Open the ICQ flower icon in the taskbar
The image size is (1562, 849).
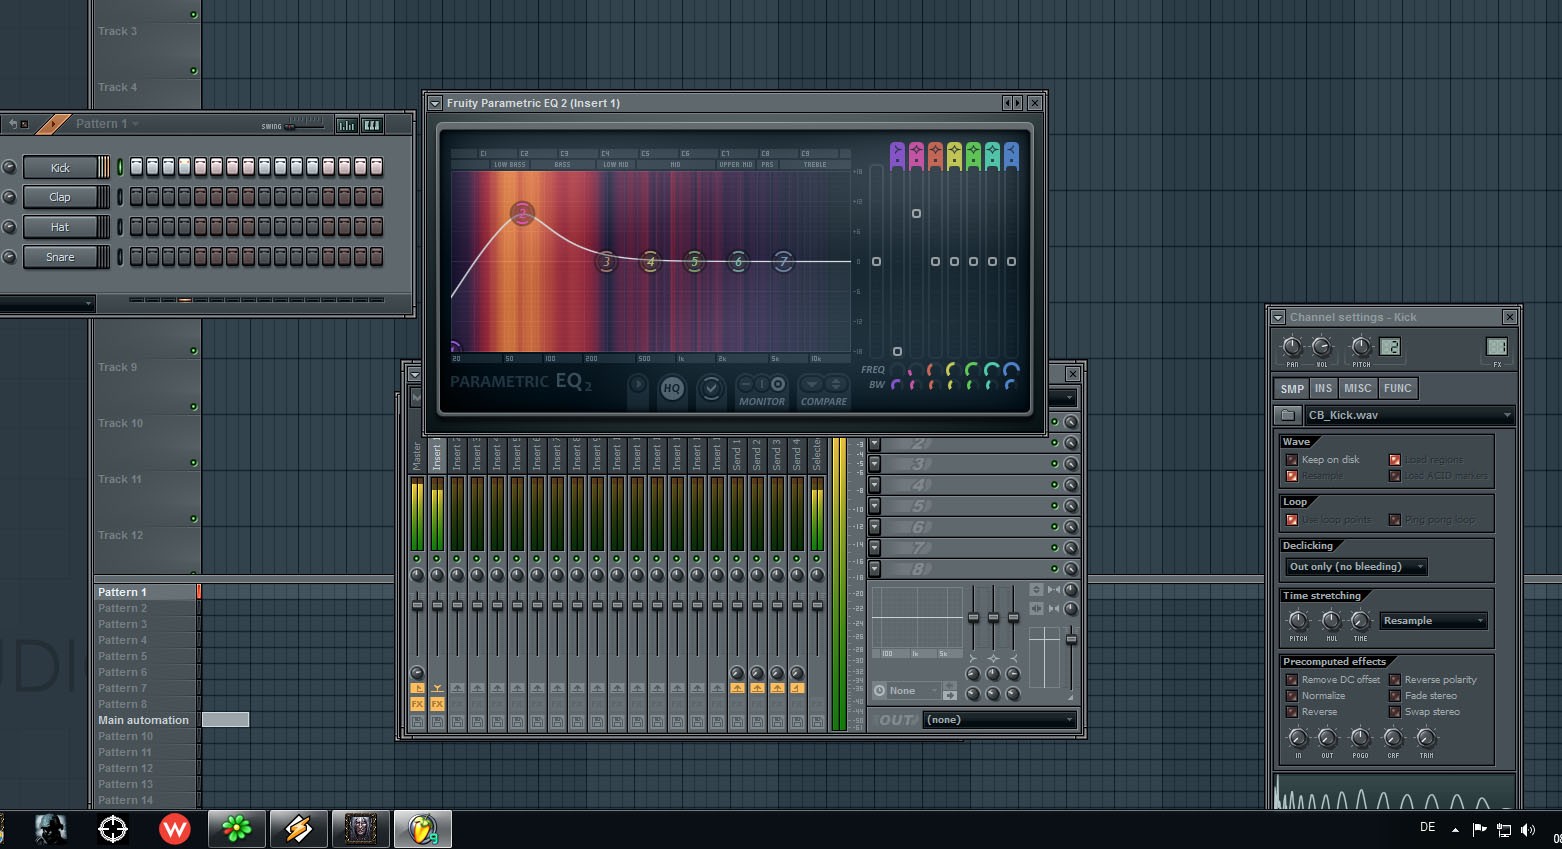[x=236, y=829]
